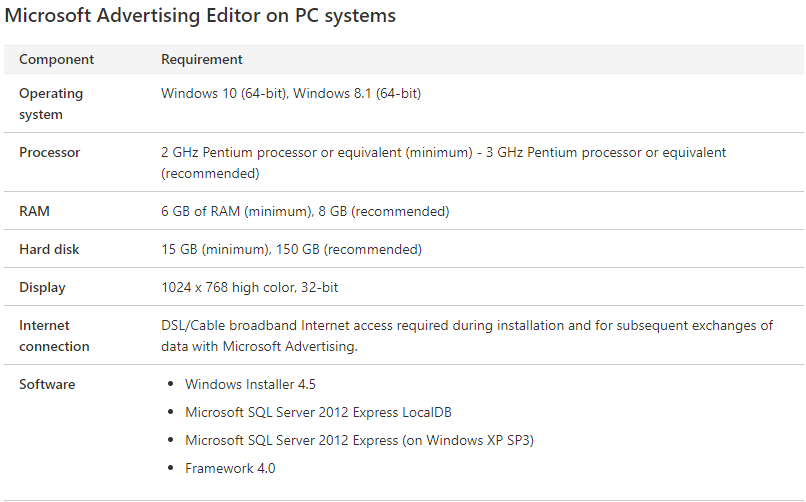Select the Operating system row label
Image resolution: width=806 pixels, height=502 pixels.
click(51, 103)
